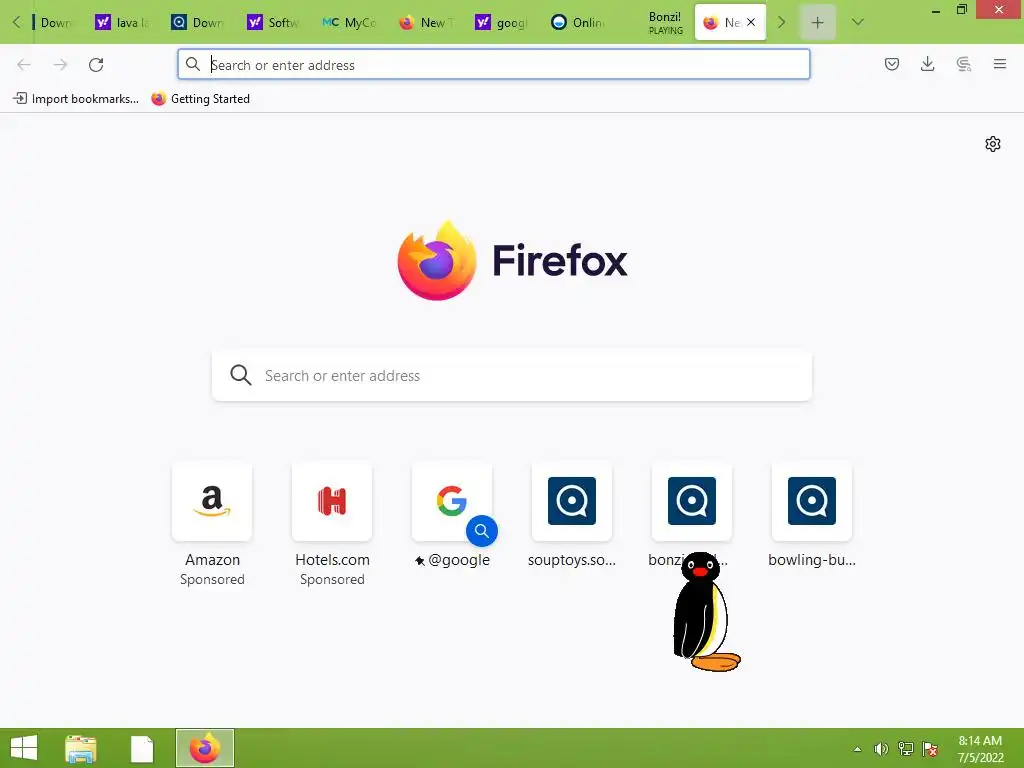Focus the top address bar
This screenshot has width=1024, height=768.
pos(494,65)
